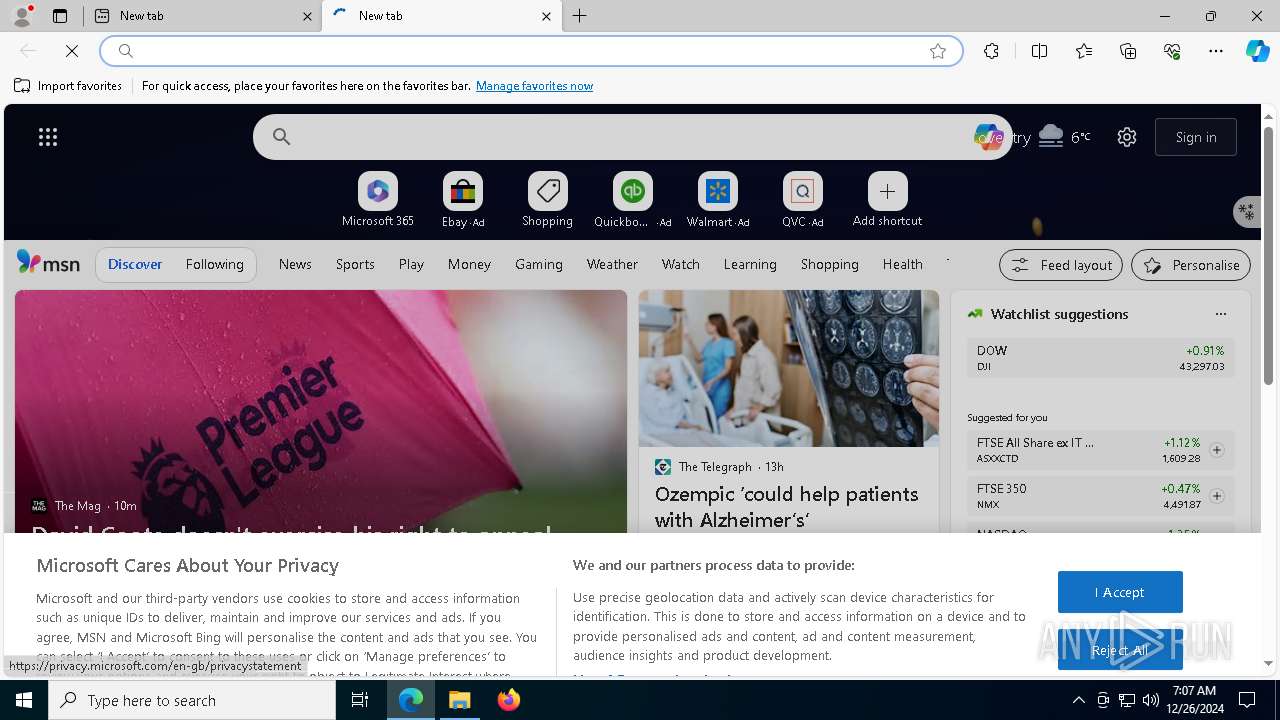Open tab actions menu icon
The width and height of the screenshot is (1280, 720).
[60, 16]
